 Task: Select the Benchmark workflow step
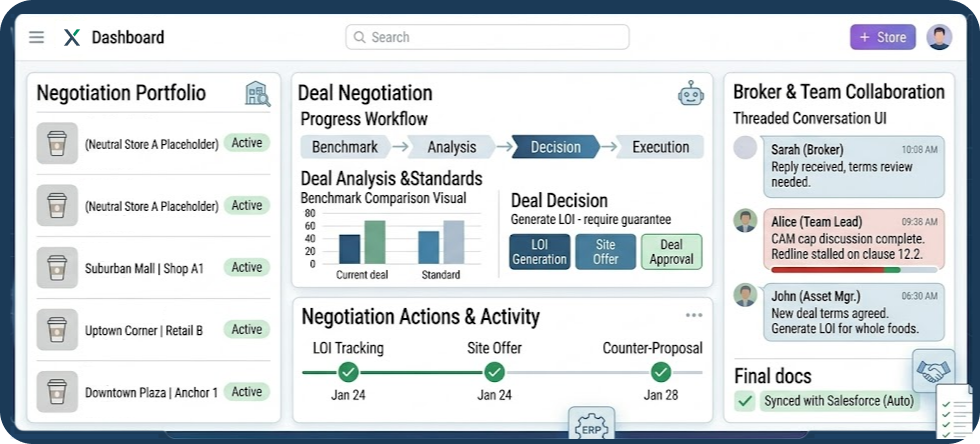(345, 147)
